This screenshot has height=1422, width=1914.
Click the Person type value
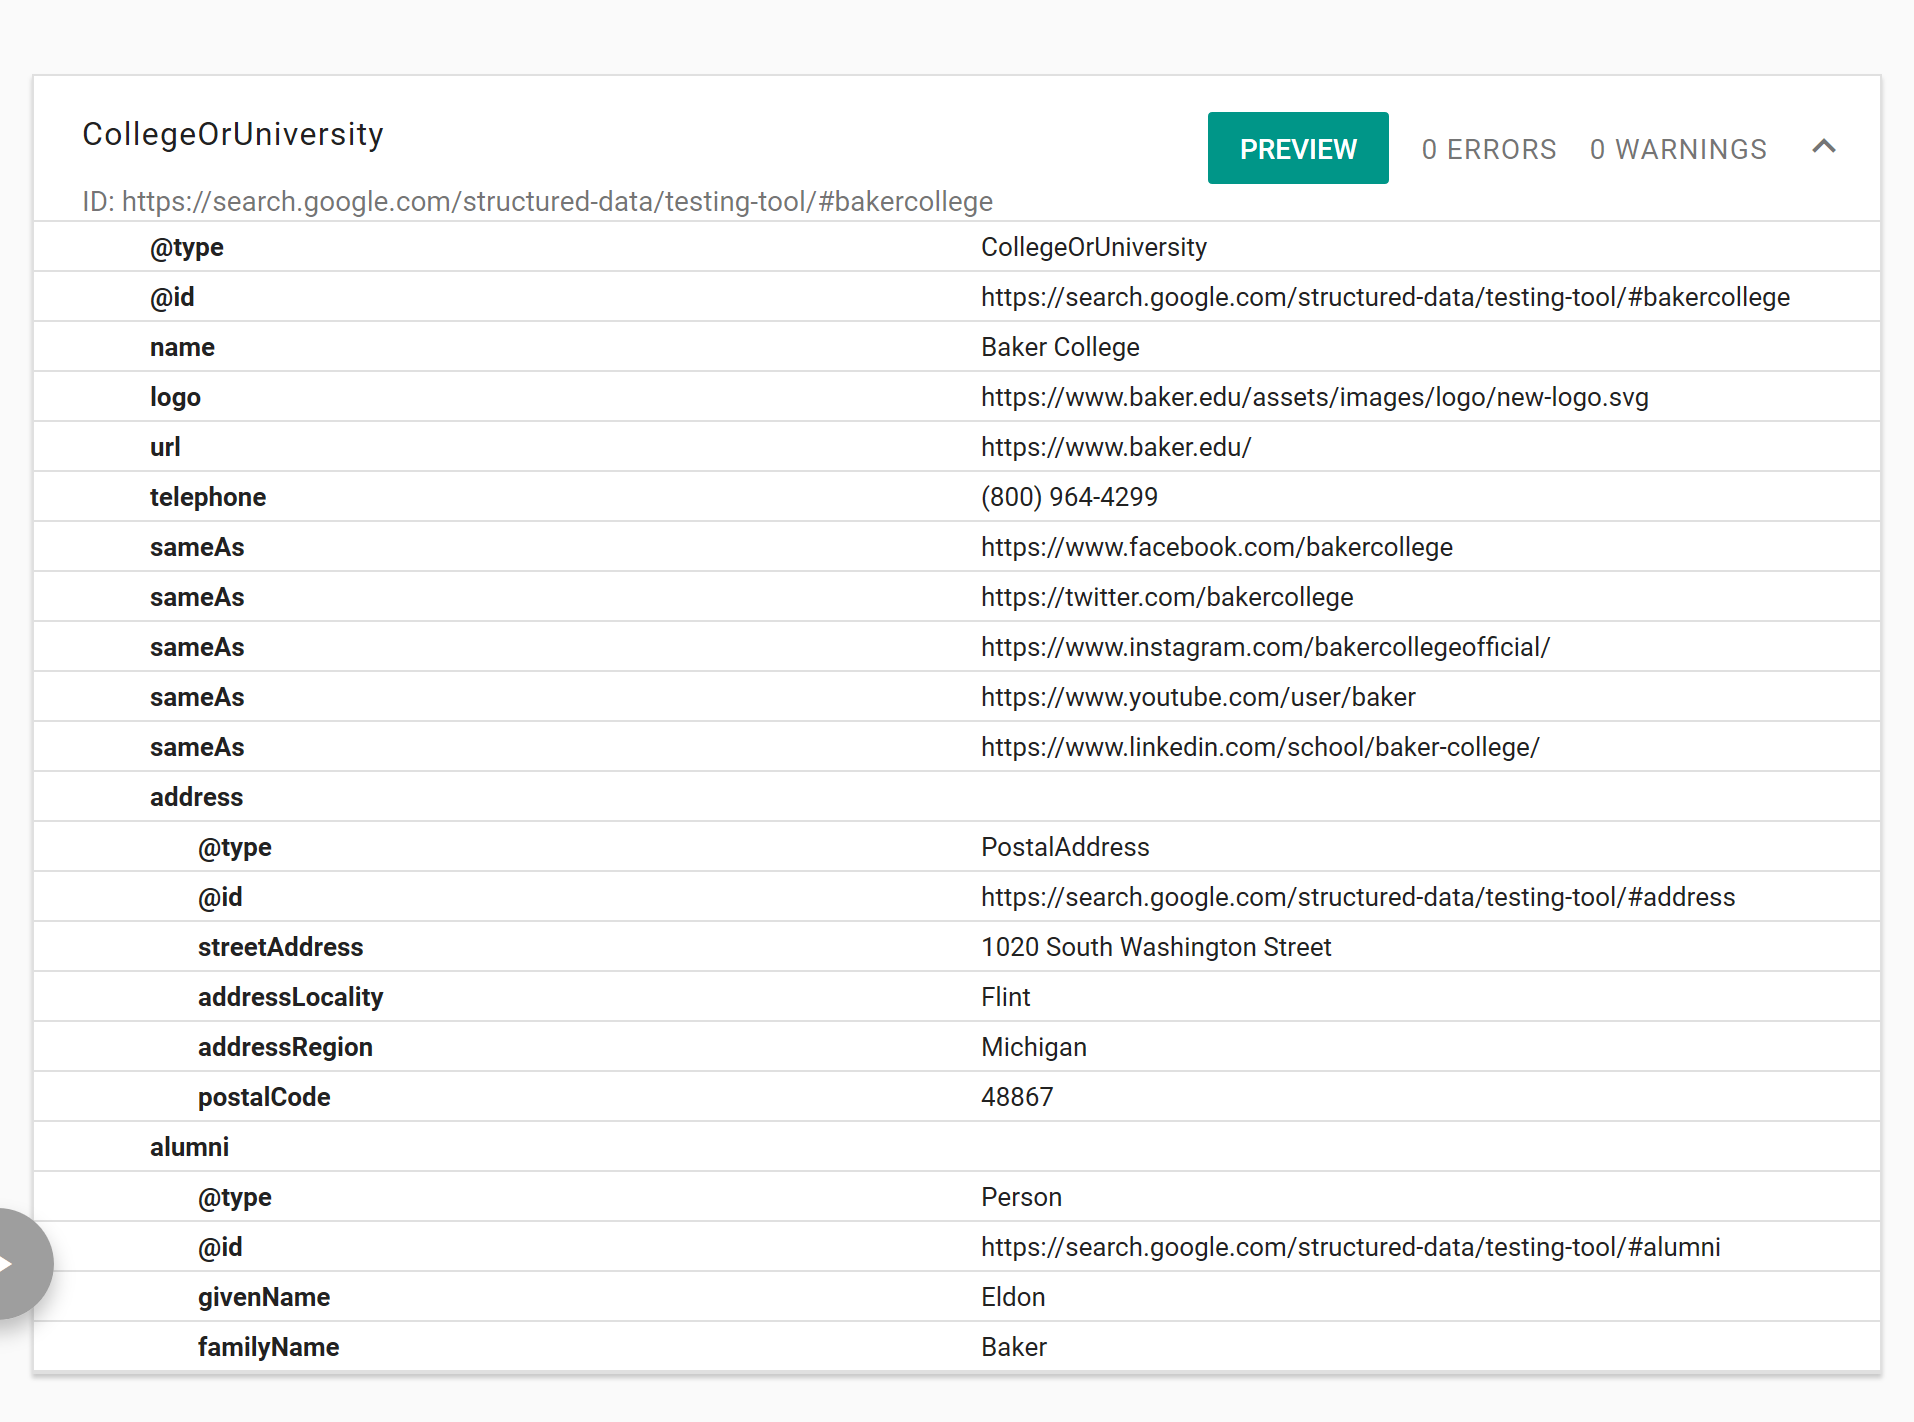click(x=1021, y=1197)
